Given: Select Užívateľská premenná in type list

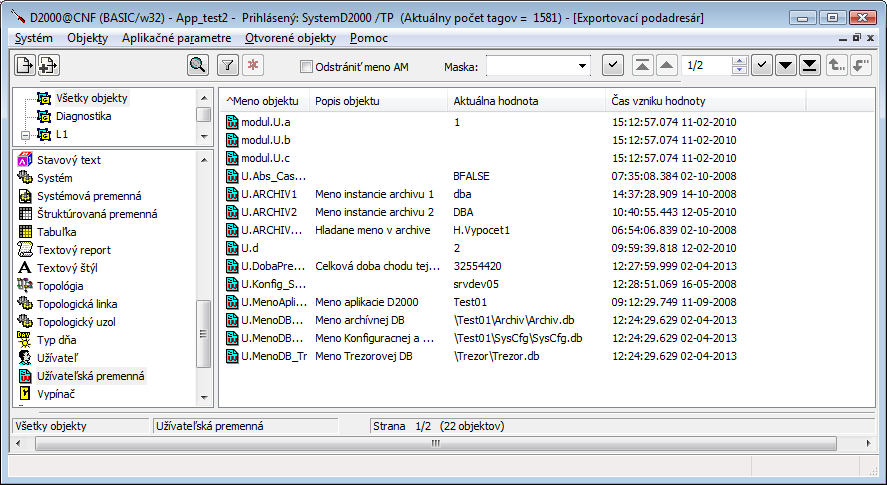Looking at the screenshot, I should point(90,376).
